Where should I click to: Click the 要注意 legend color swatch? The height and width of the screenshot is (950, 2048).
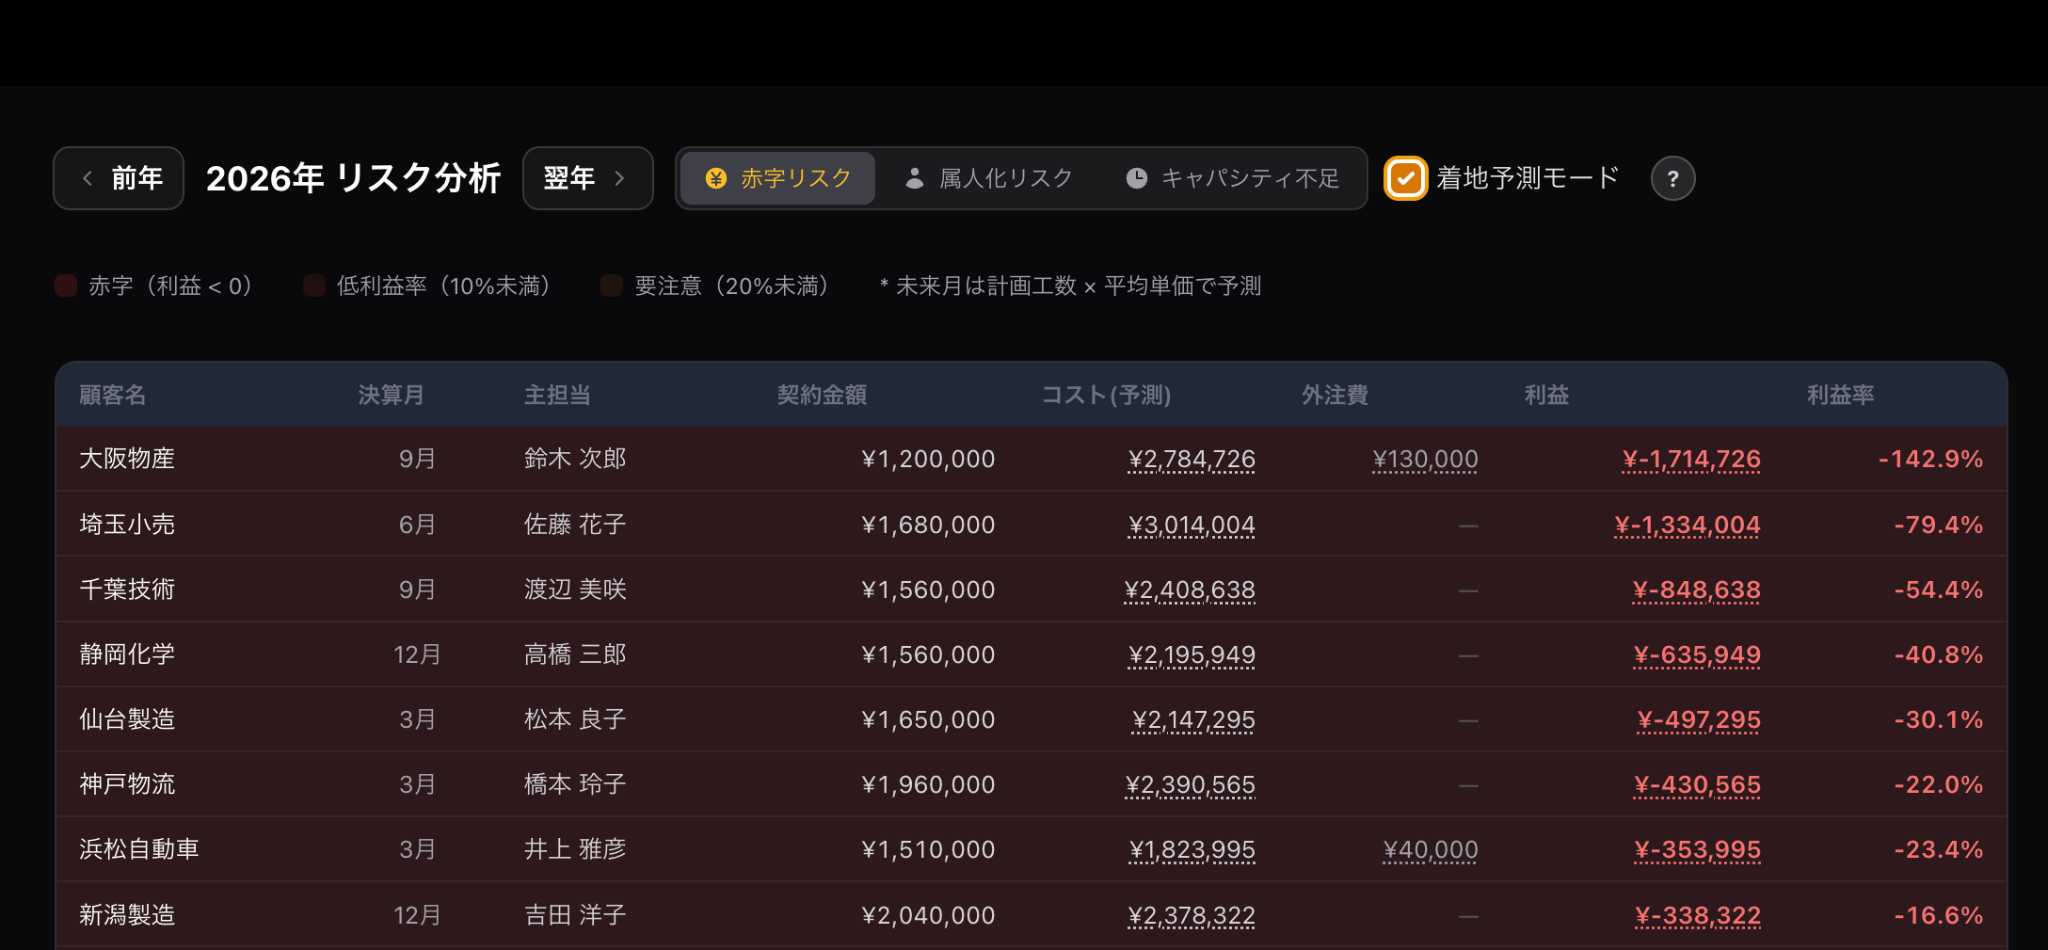(x=611, y=286)
